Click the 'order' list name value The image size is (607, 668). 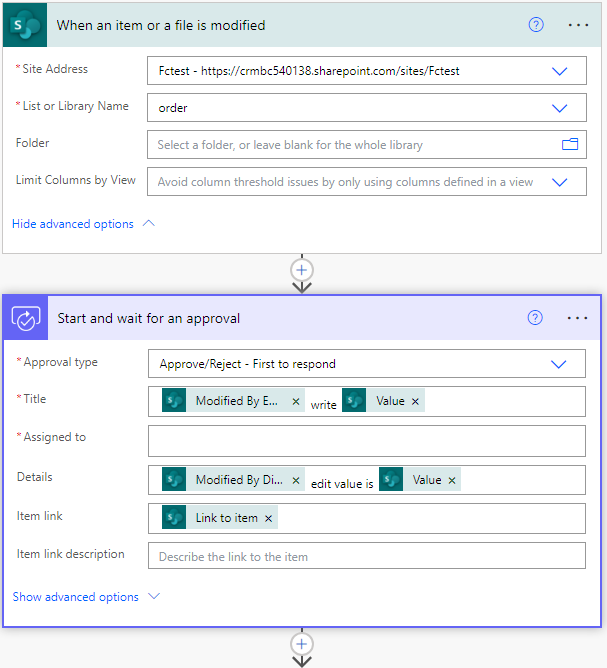tap(173, 108)
